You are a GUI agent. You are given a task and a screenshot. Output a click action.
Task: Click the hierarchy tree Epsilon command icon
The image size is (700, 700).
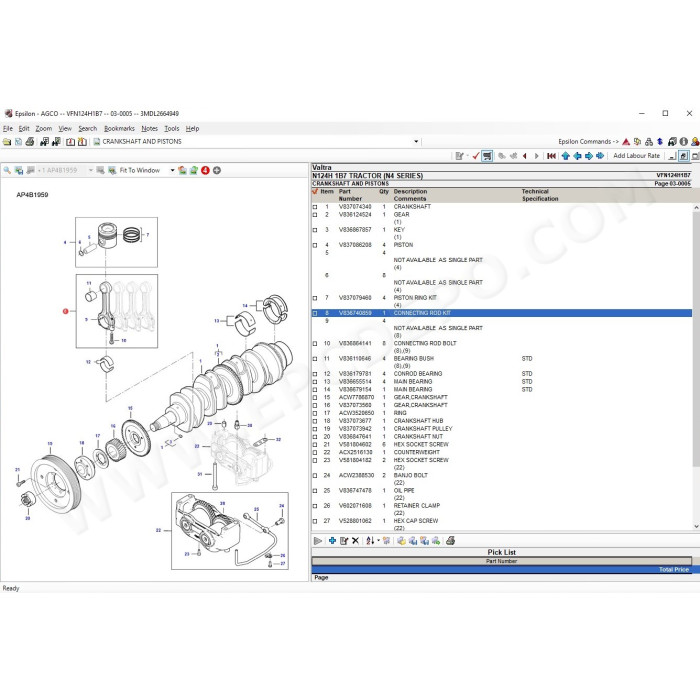coord(649,142)
